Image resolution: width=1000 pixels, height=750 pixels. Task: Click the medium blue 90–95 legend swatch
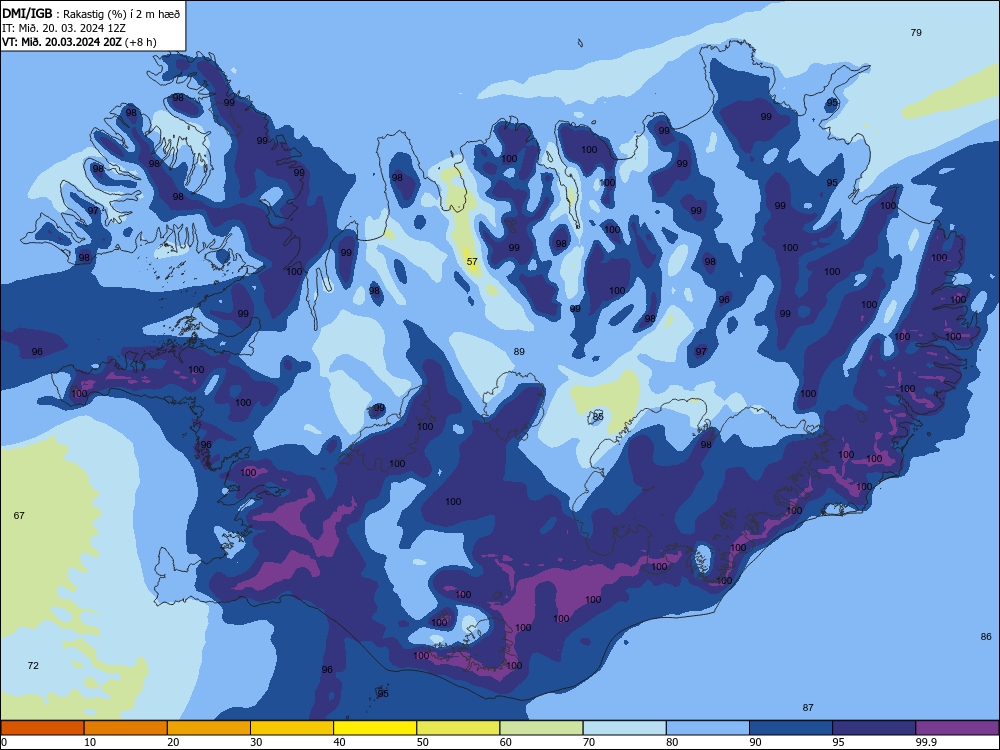[x=791, y=728]
